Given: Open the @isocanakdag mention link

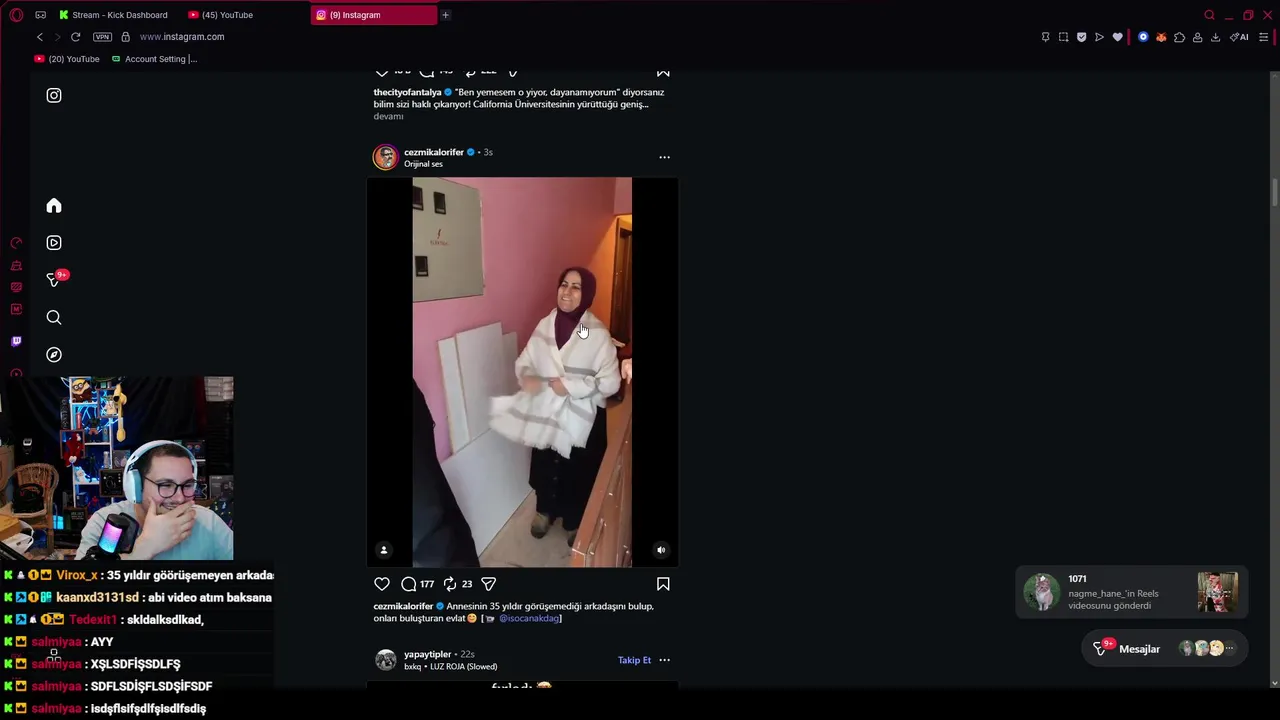Looking at the screenshot, I should (529, 619).
